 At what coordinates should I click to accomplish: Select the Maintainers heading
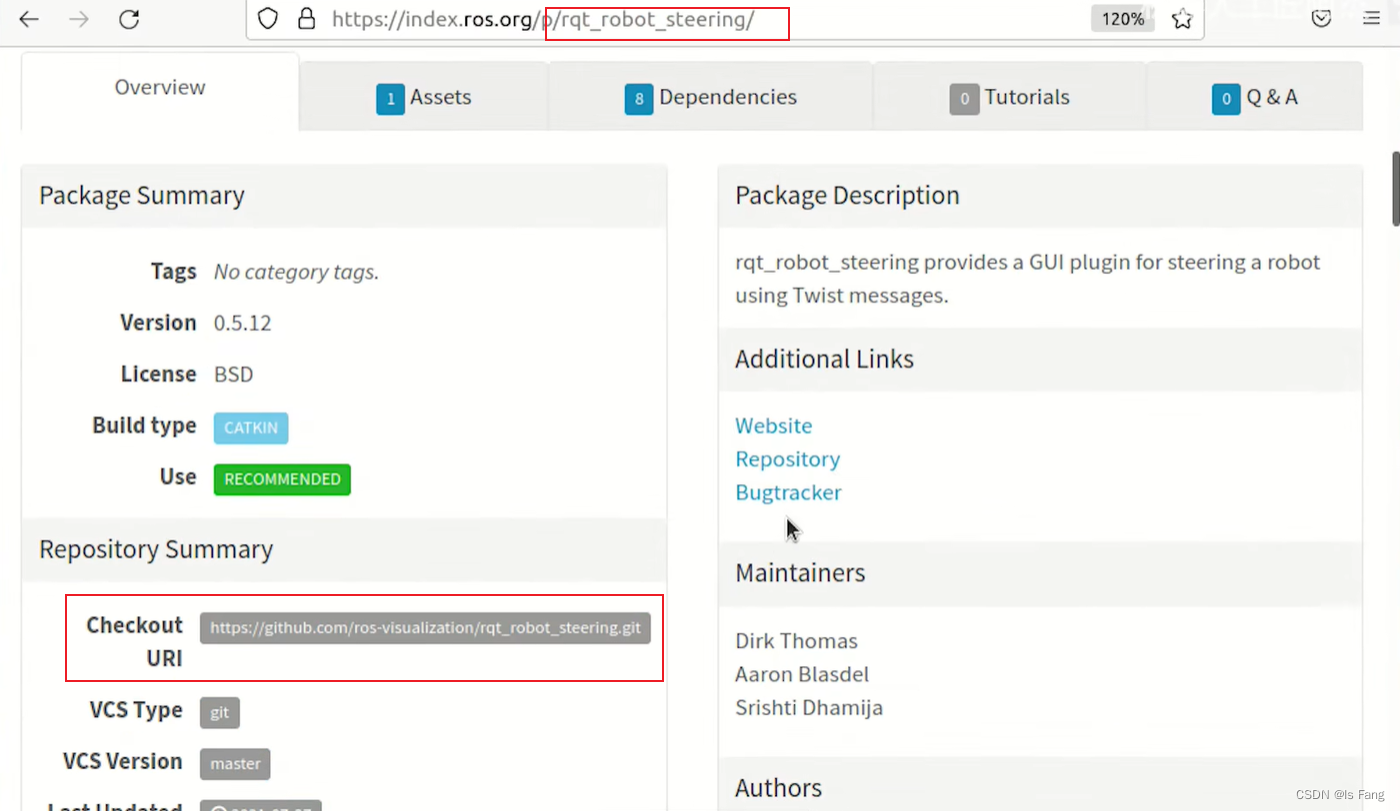point(800,573)
